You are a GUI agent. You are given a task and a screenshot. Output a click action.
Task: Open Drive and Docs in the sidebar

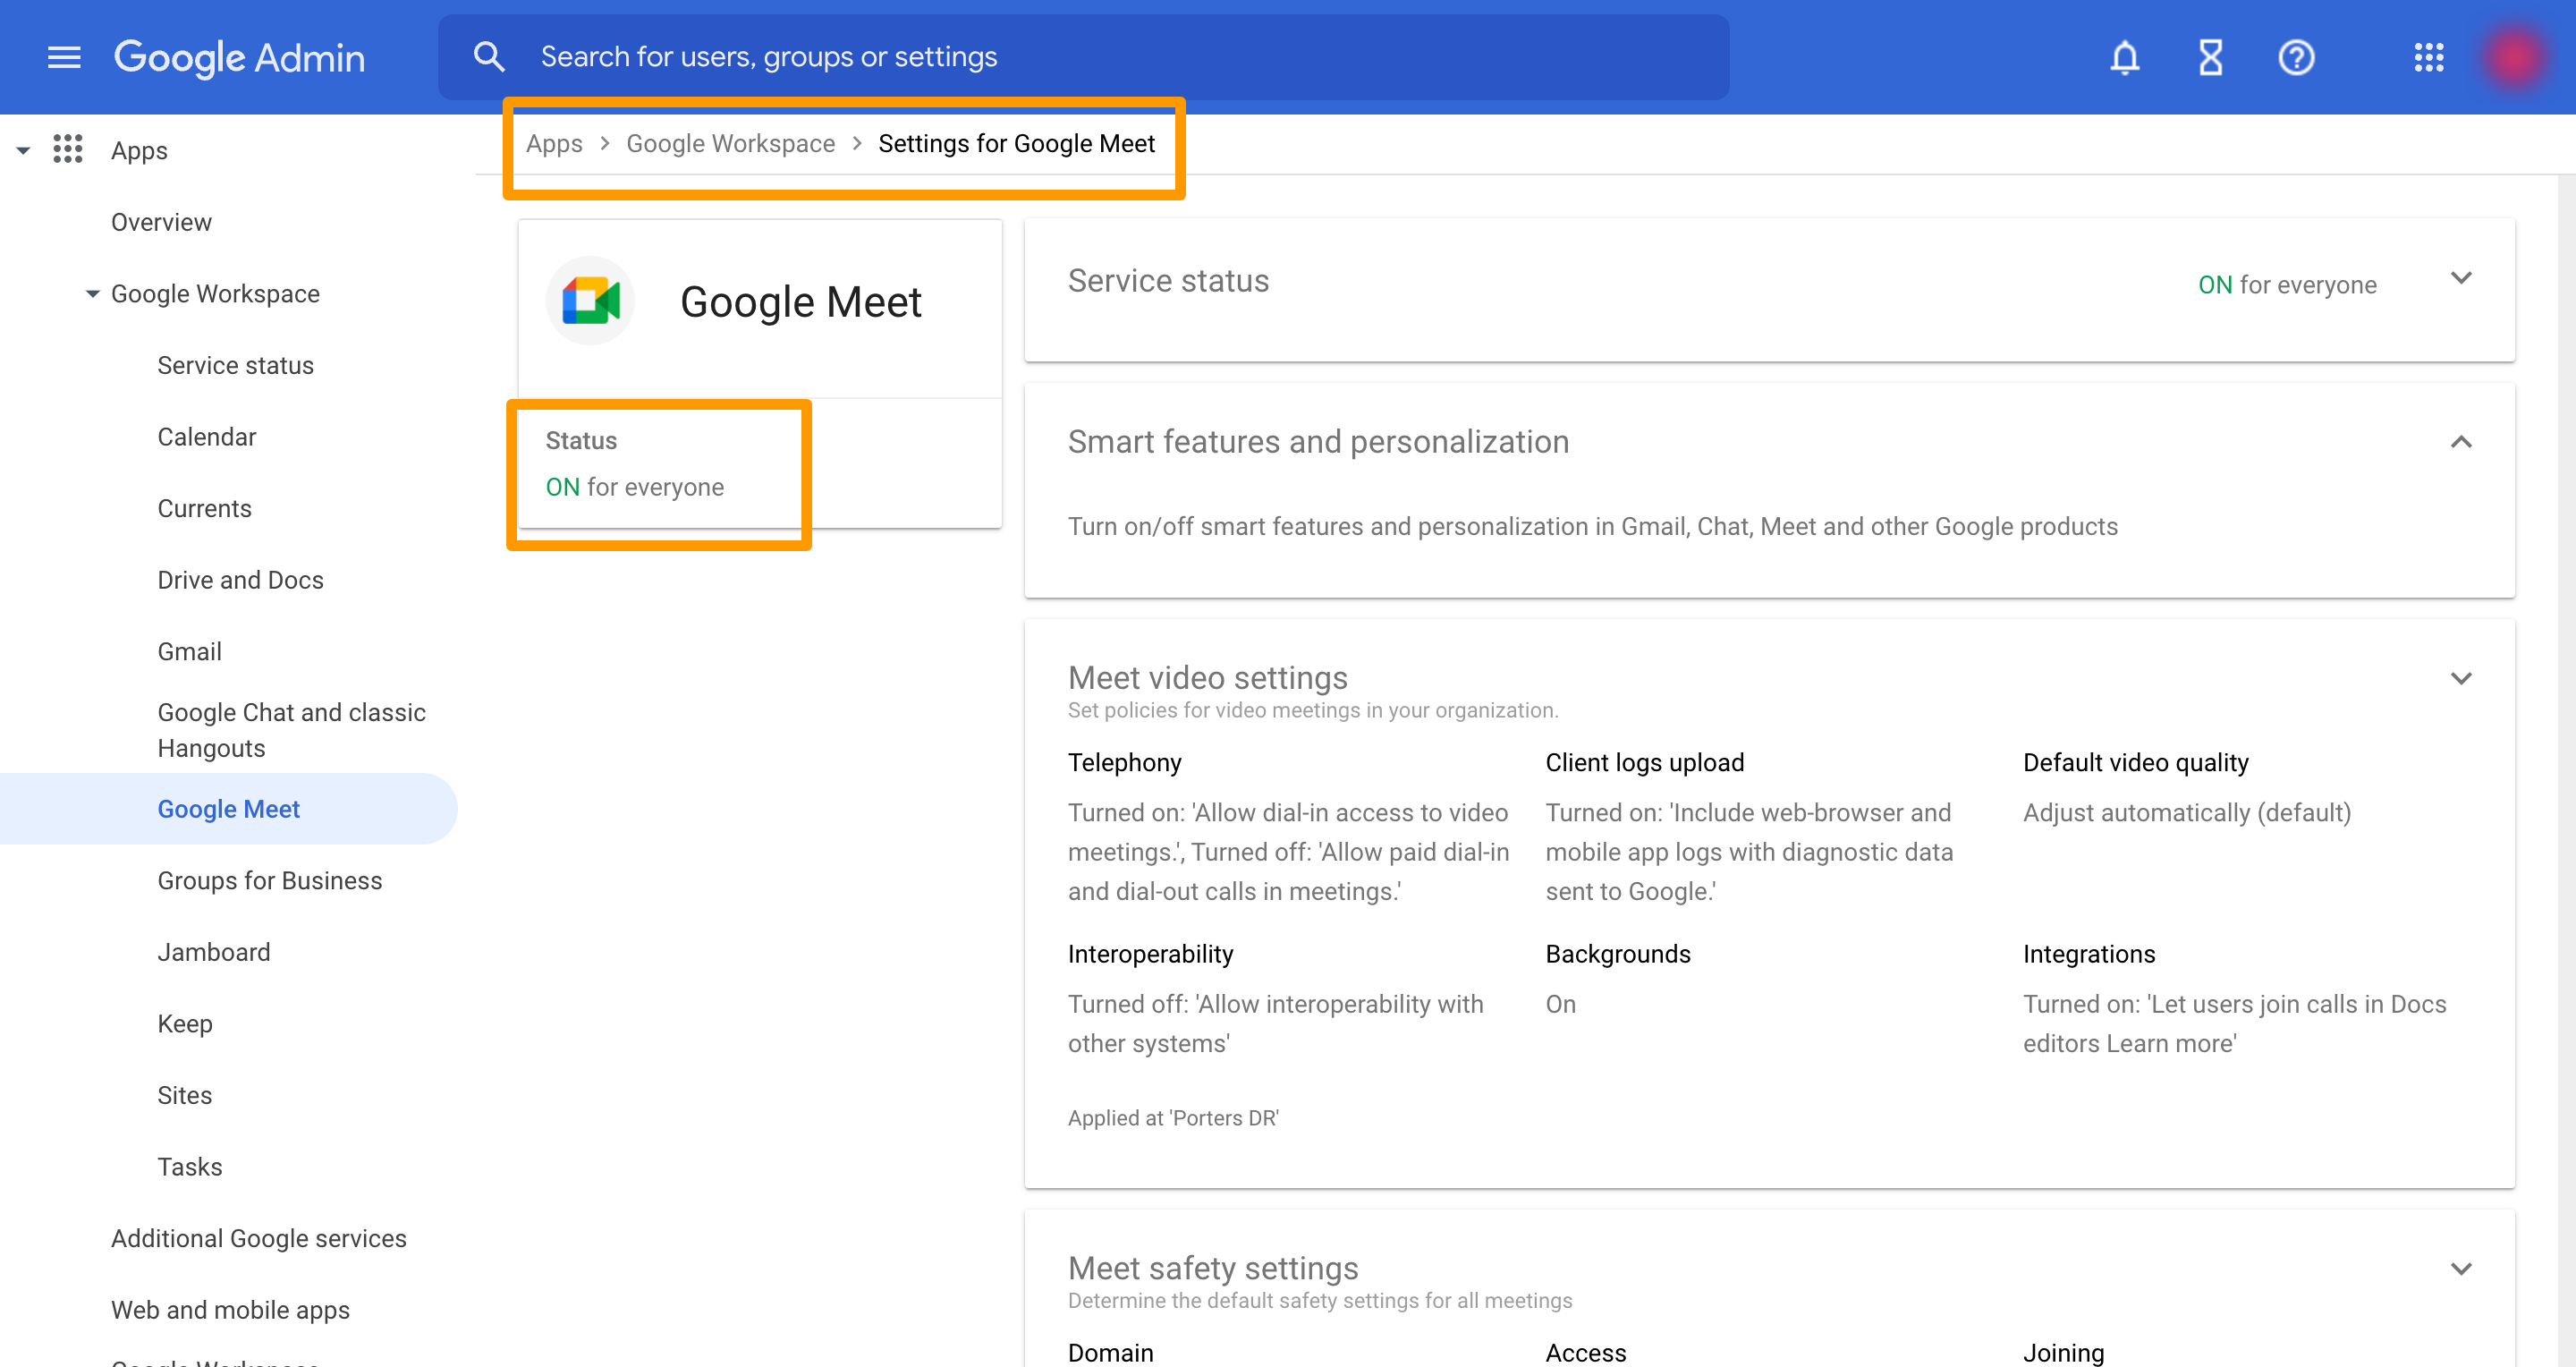pyautogui.click(x=240, y=580)
